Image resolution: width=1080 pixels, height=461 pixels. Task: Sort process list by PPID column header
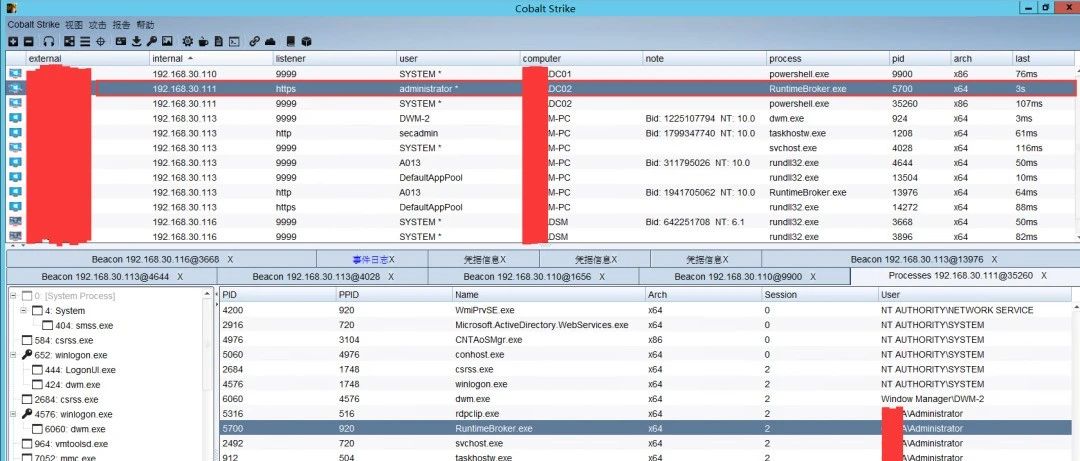(x=394, y=294)
